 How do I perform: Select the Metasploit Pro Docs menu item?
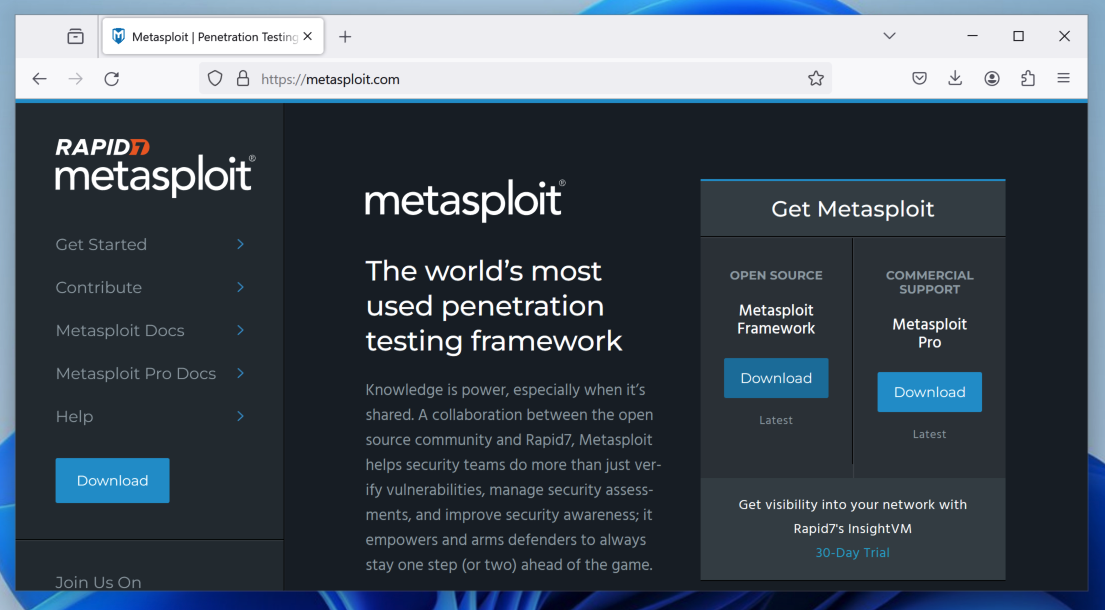pos(136,373)
